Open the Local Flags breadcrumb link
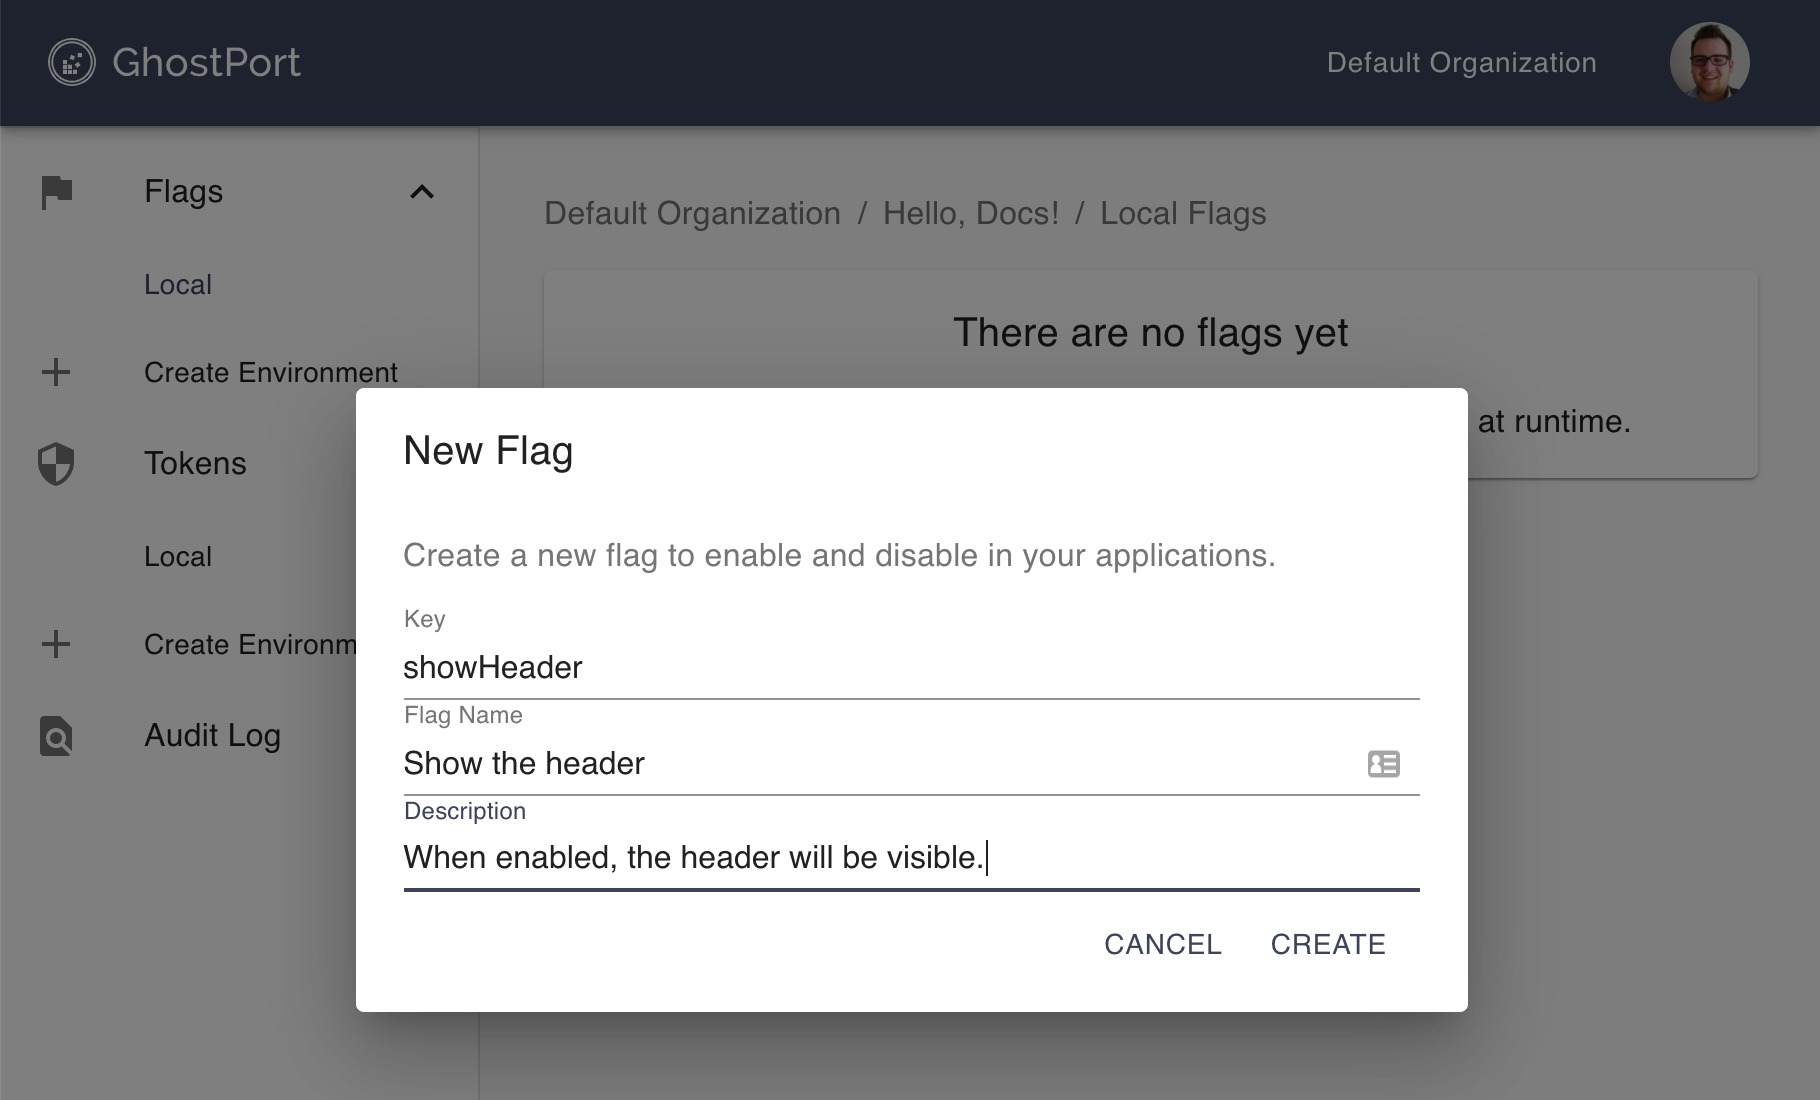The image size is (1820, 1100). 1182,213
